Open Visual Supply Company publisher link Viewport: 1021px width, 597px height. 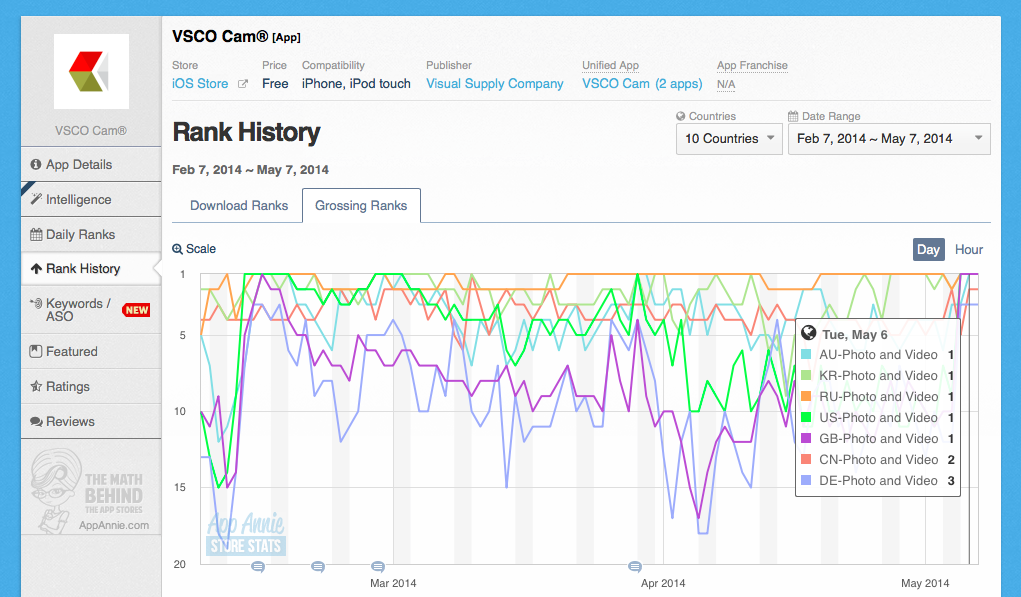tap(495, 84)
